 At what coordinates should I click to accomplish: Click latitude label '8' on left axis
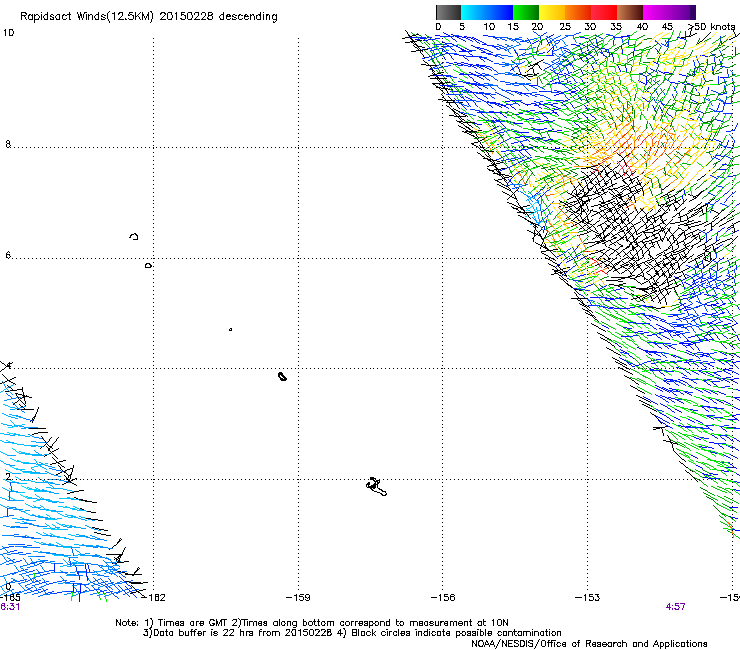click(8, 144)
